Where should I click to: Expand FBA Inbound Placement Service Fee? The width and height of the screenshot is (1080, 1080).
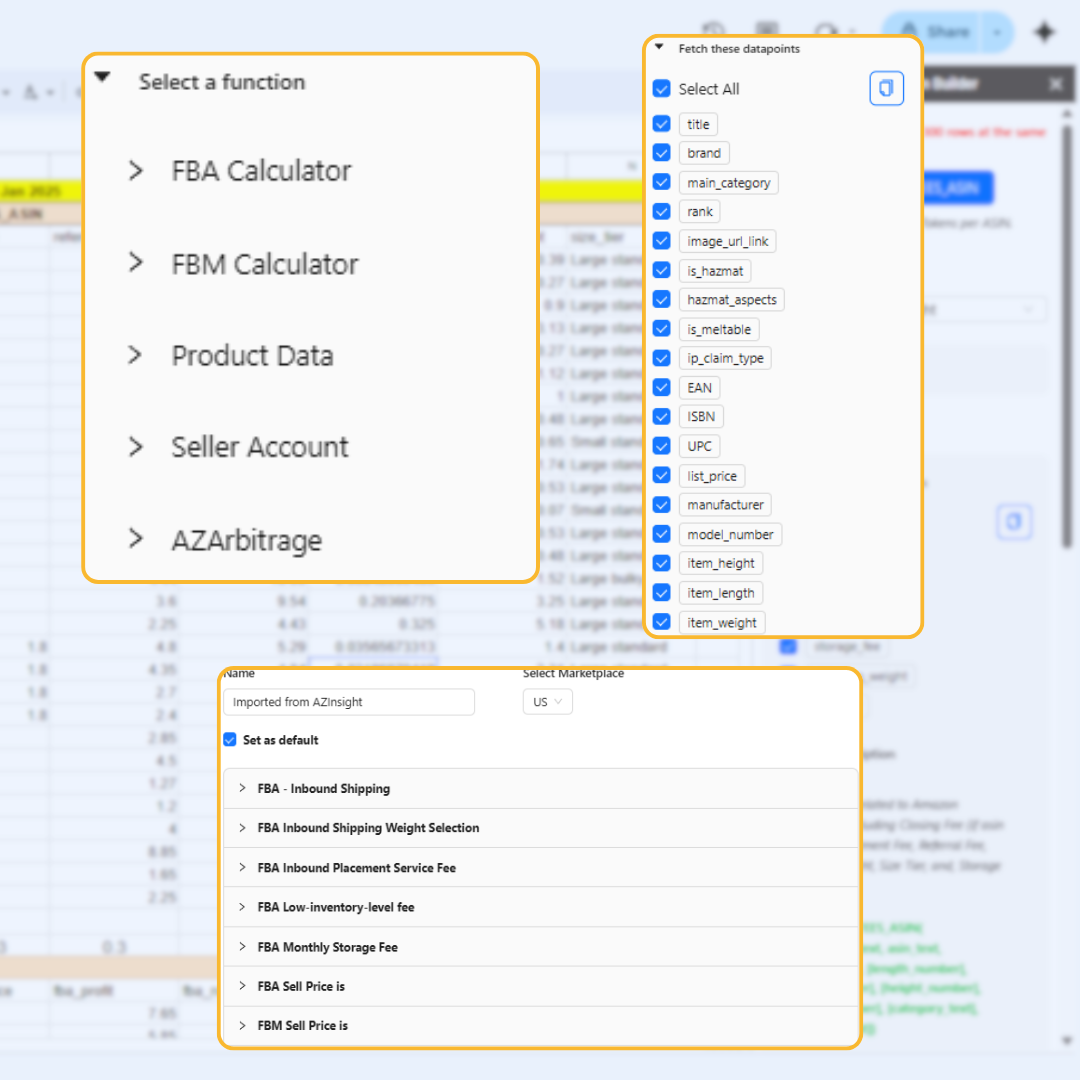(541, 868)
